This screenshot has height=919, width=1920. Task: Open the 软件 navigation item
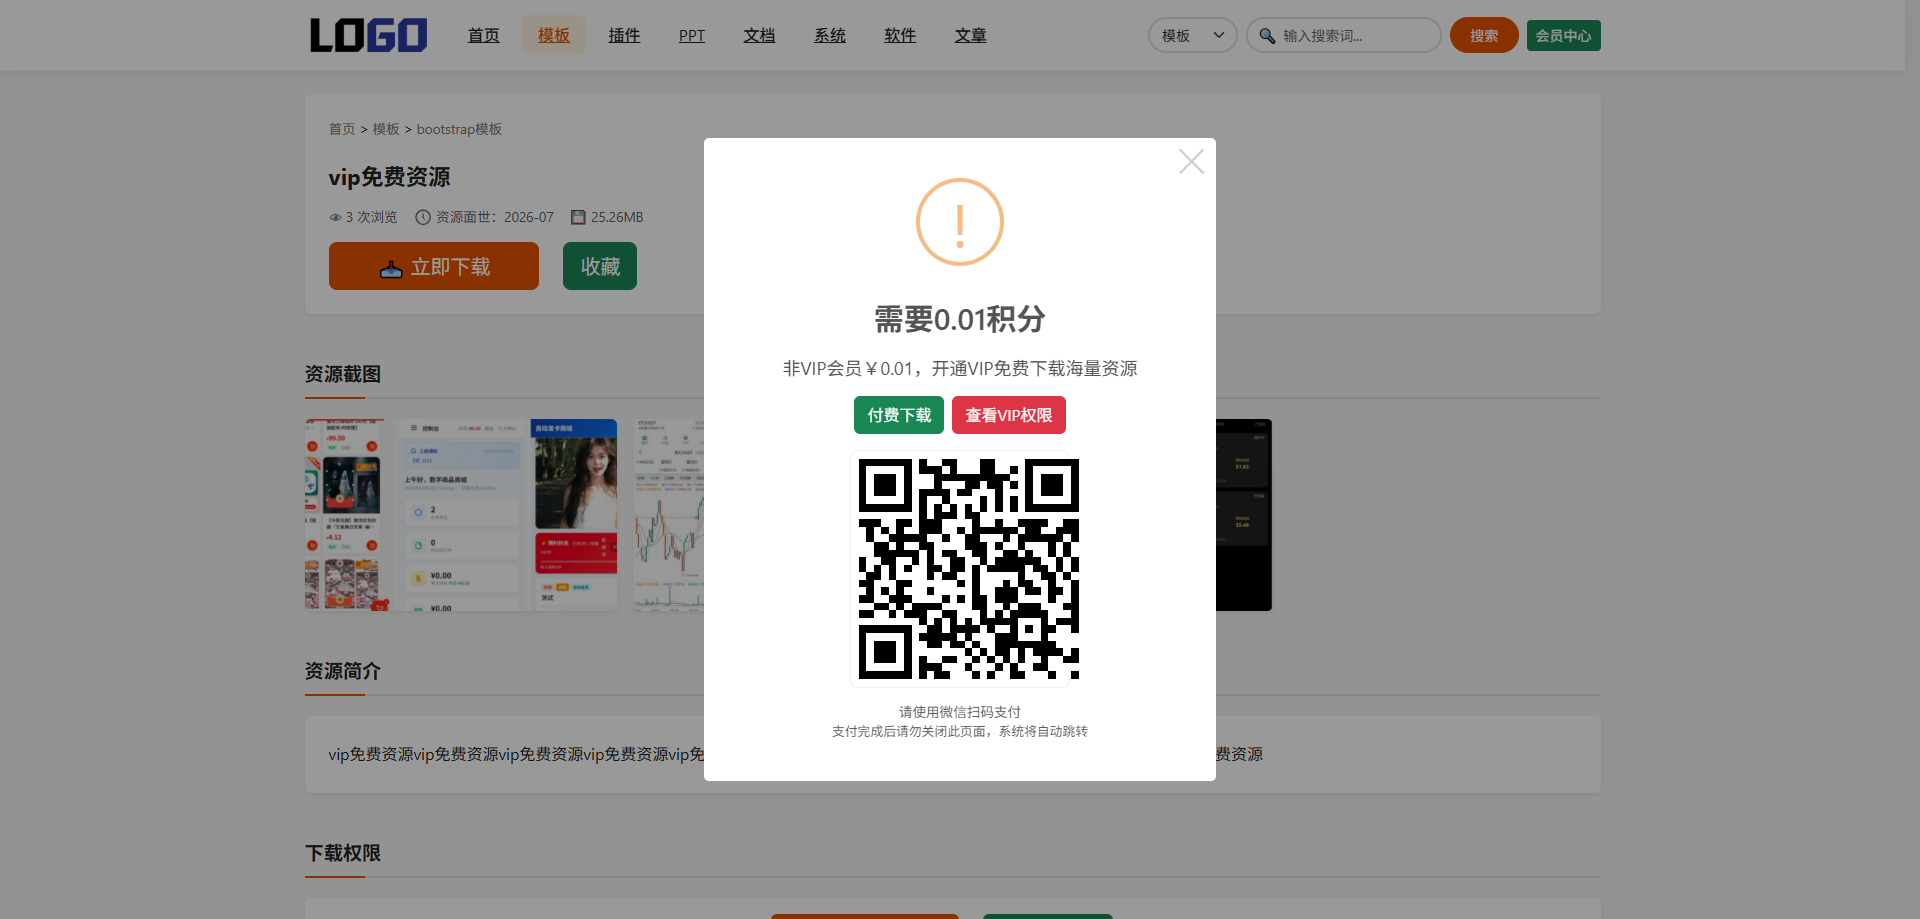pos(900,36)
